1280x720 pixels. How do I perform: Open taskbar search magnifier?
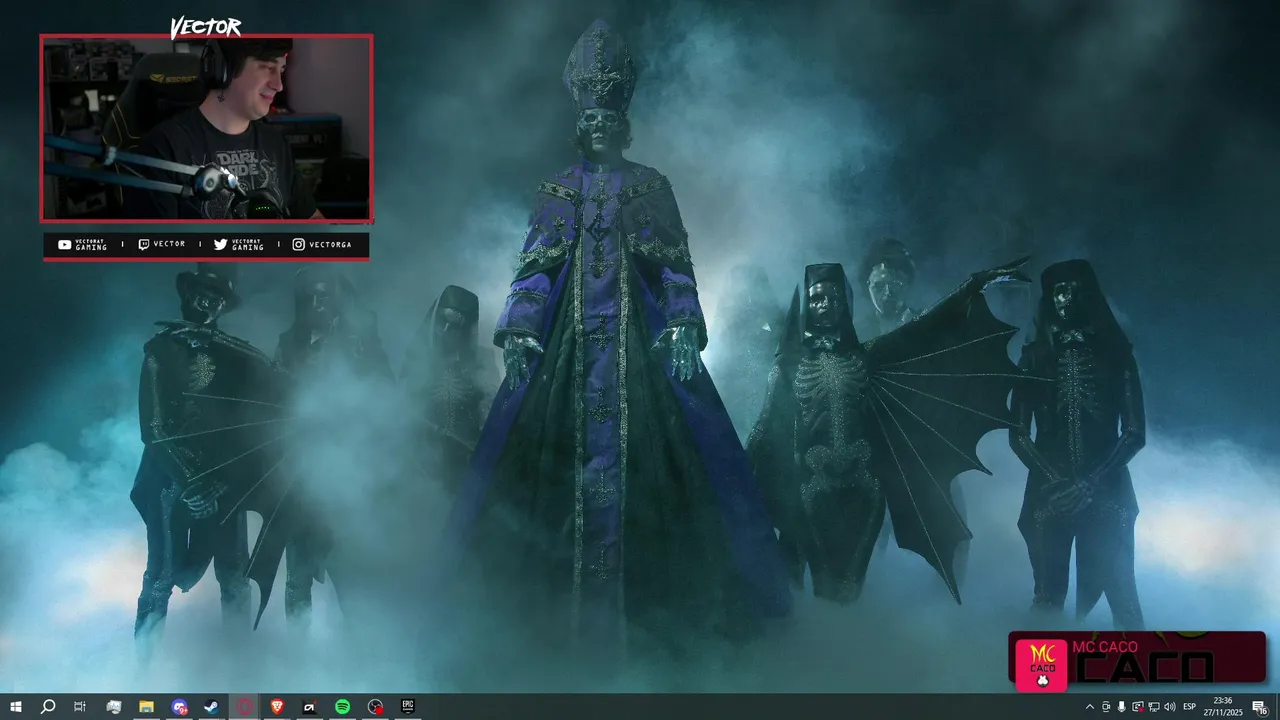pyautogui.click(x=47, y=707)
